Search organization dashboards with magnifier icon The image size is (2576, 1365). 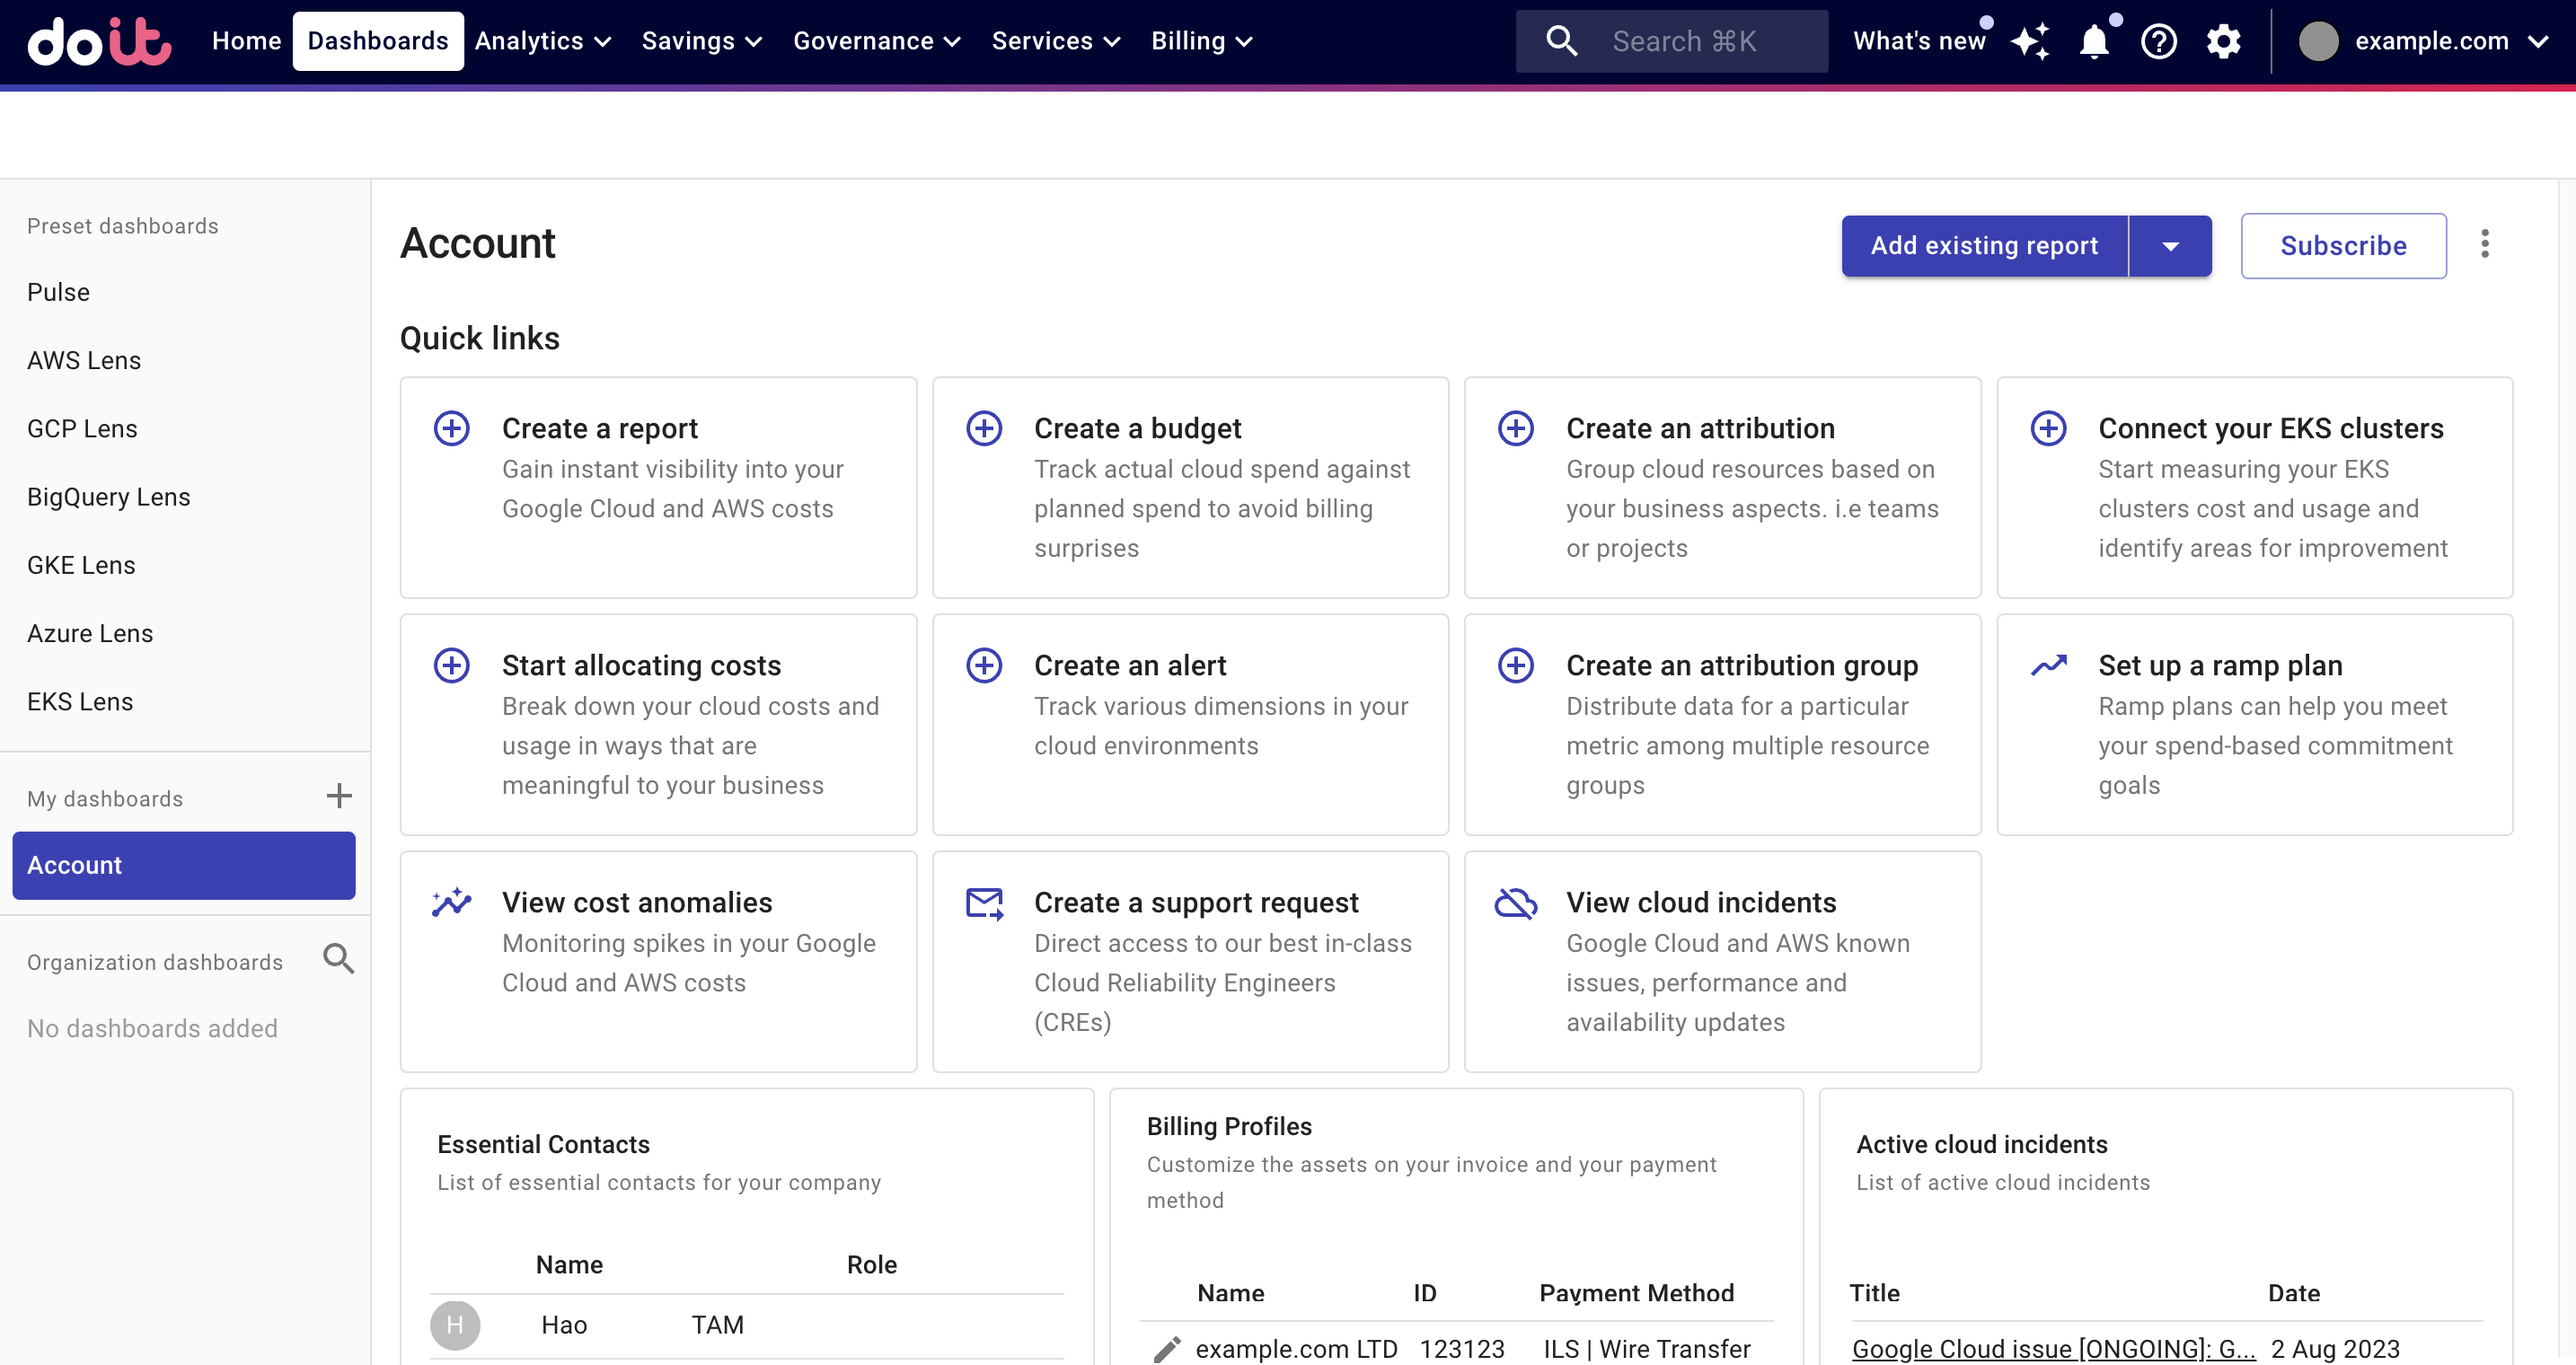pos(339,959)
